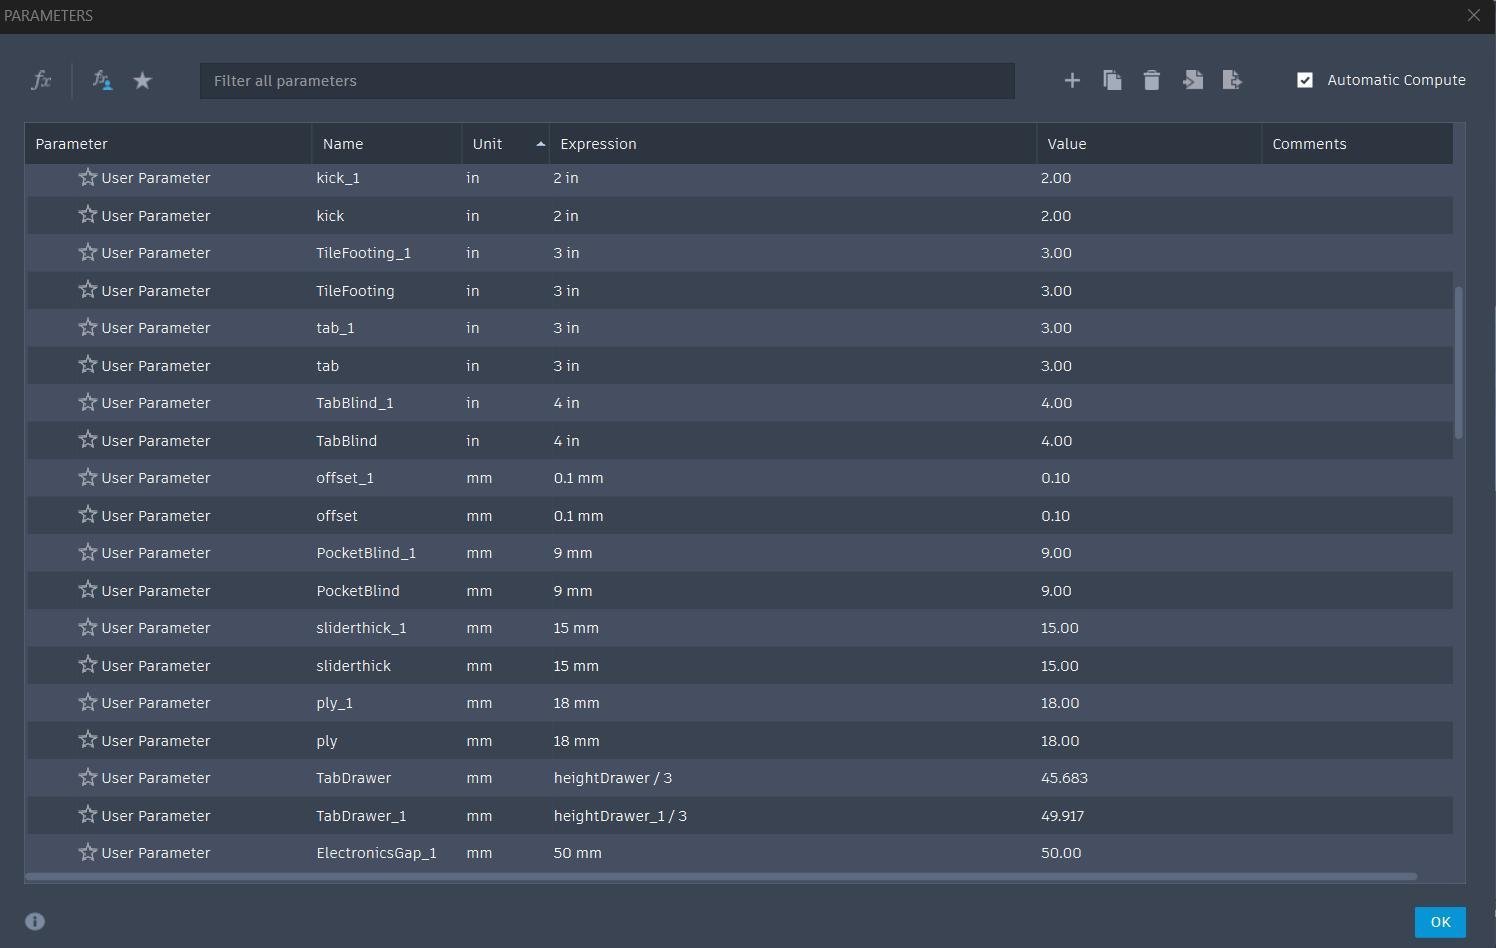Favorite the TabDrawer_1 parameter star
Viewport: 1496px width, 948px height.
coord(88,815)
